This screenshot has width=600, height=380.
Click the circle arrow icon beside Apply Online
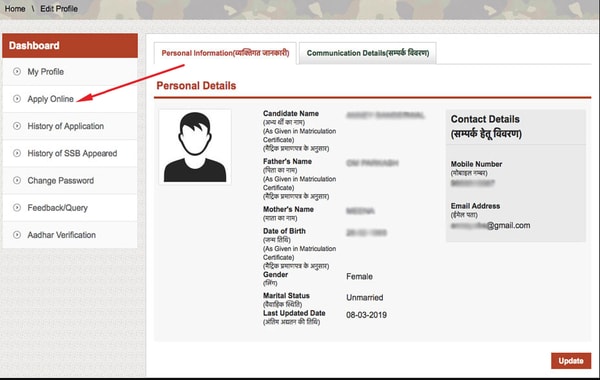[17, 98]
